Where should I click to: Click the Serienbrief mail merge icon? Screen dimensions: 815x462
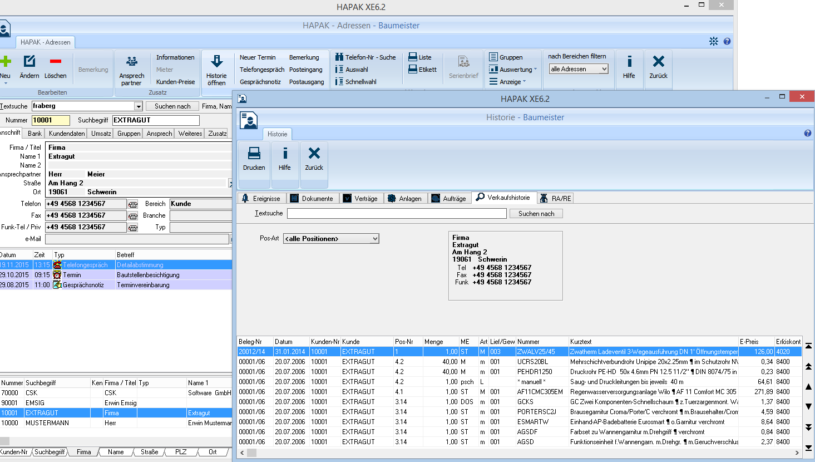click(463, 62)
